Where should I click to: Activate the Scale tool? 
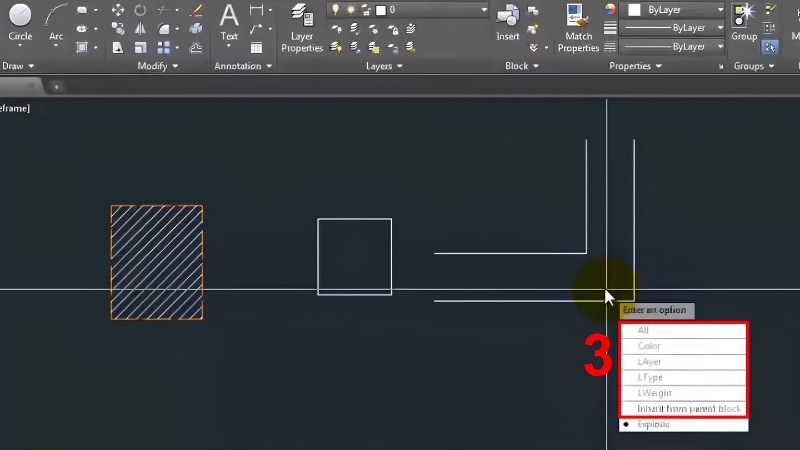140,47
